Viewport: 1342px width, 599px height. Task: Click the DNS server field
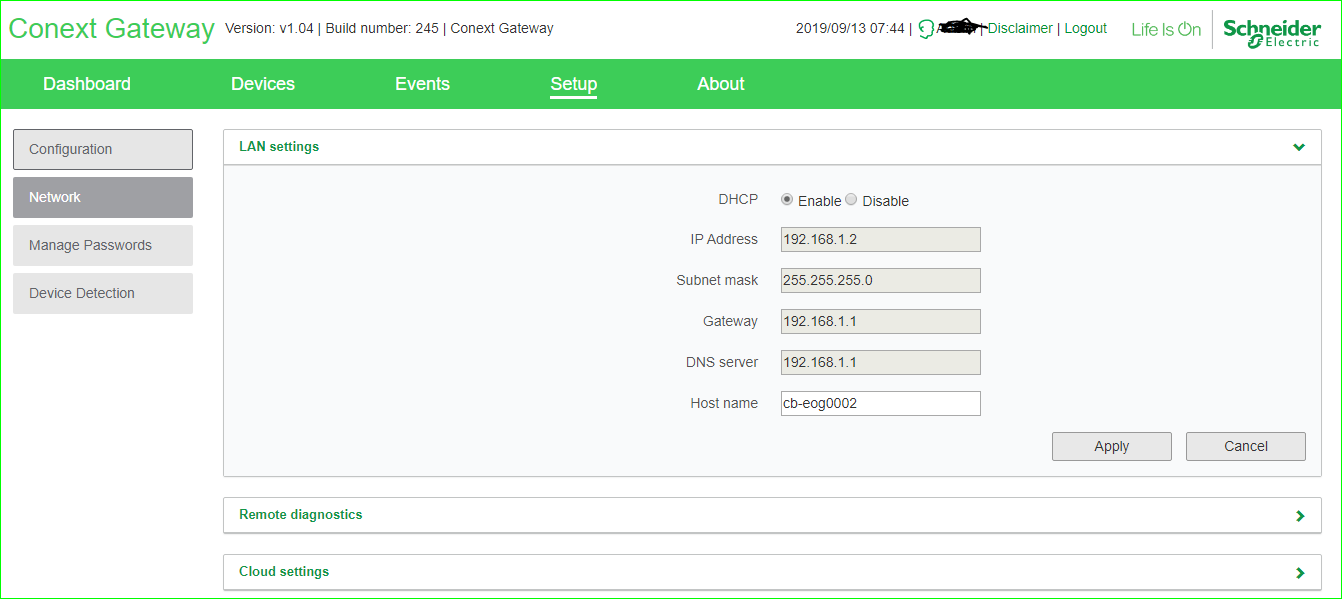click(881, 362)
